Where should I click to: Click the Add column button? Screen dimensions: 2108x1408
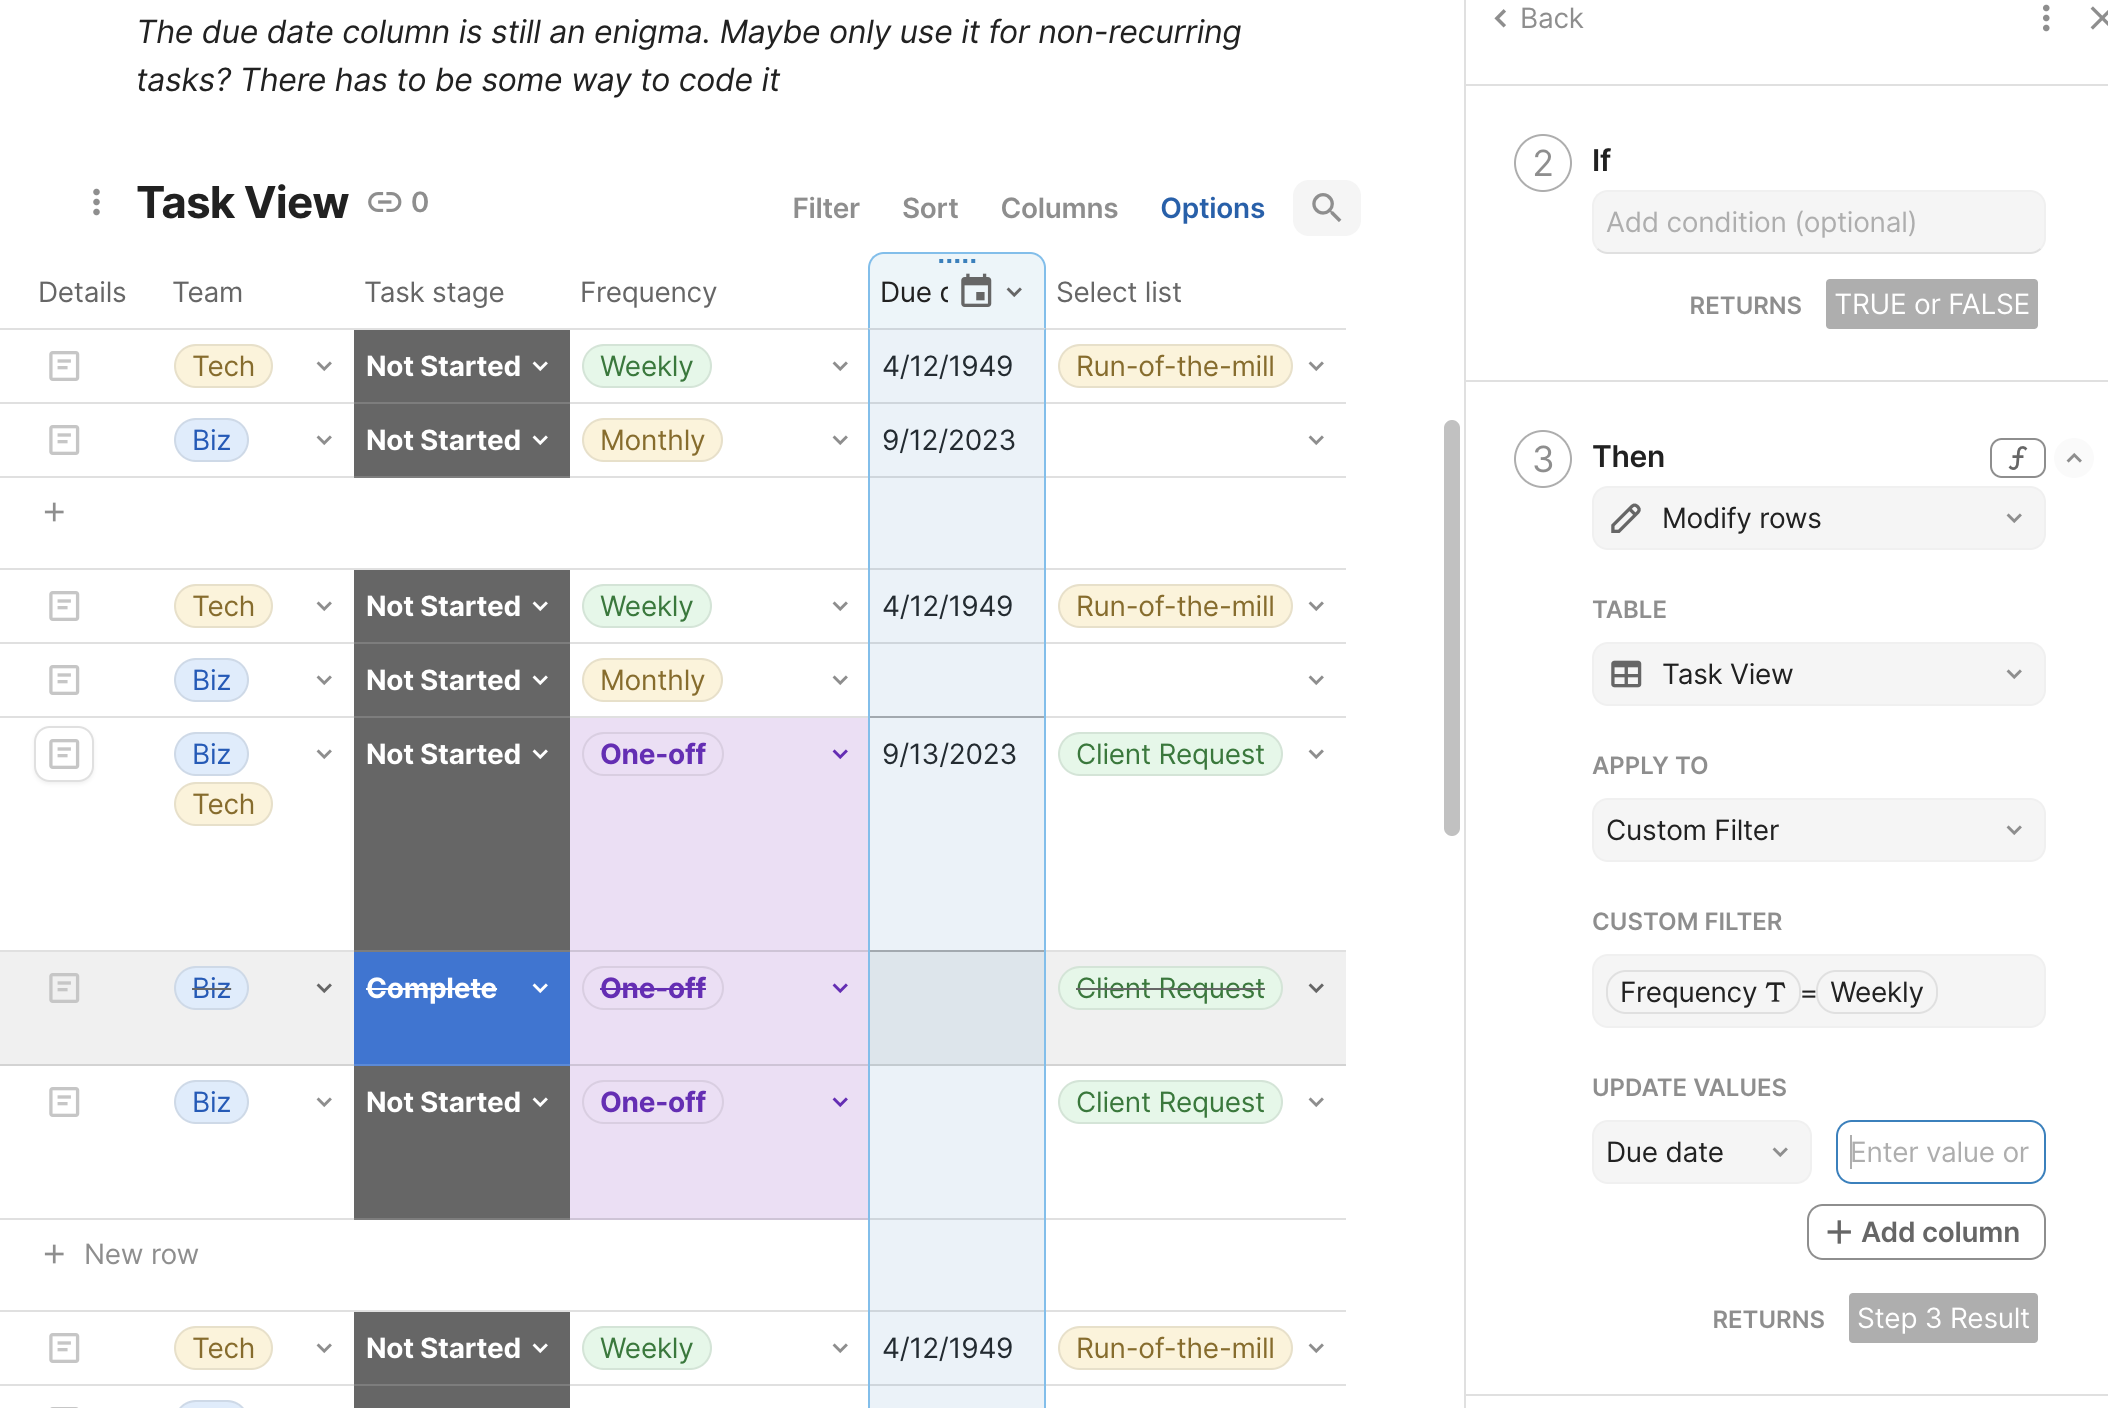point(1925,1232)
